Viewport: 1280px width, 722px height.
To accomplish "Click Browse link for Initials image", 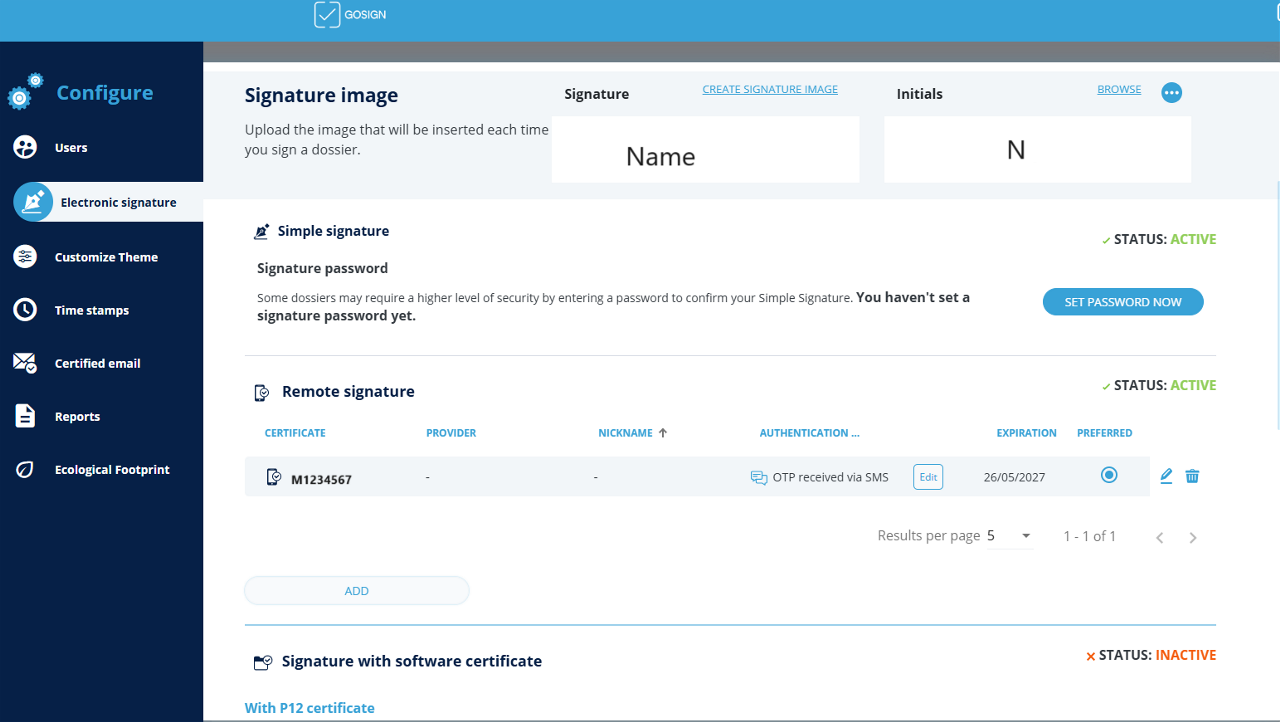I will tap(1119, 90).
